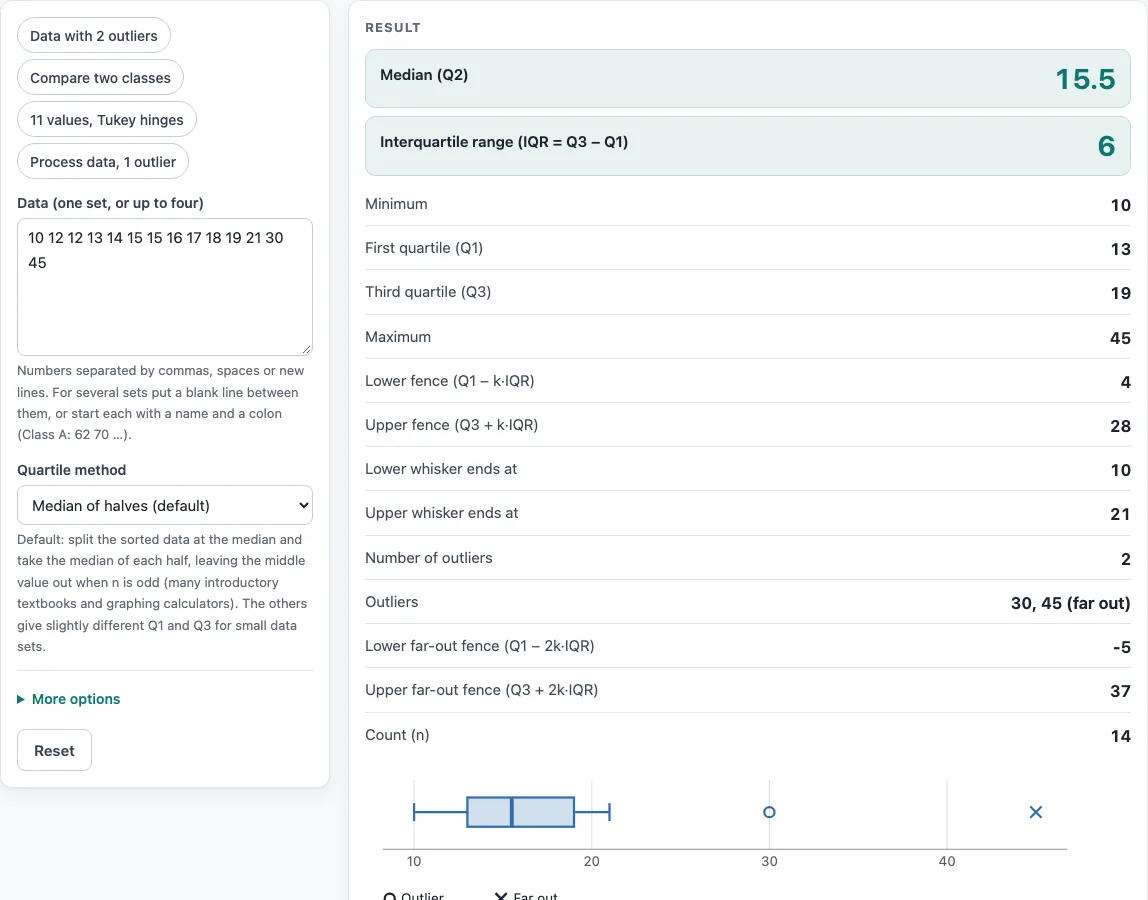Image resolution: width=1148 pixels, height=900 pixels.
Task: Click the box of the box plot
Action: coord(521,811)
